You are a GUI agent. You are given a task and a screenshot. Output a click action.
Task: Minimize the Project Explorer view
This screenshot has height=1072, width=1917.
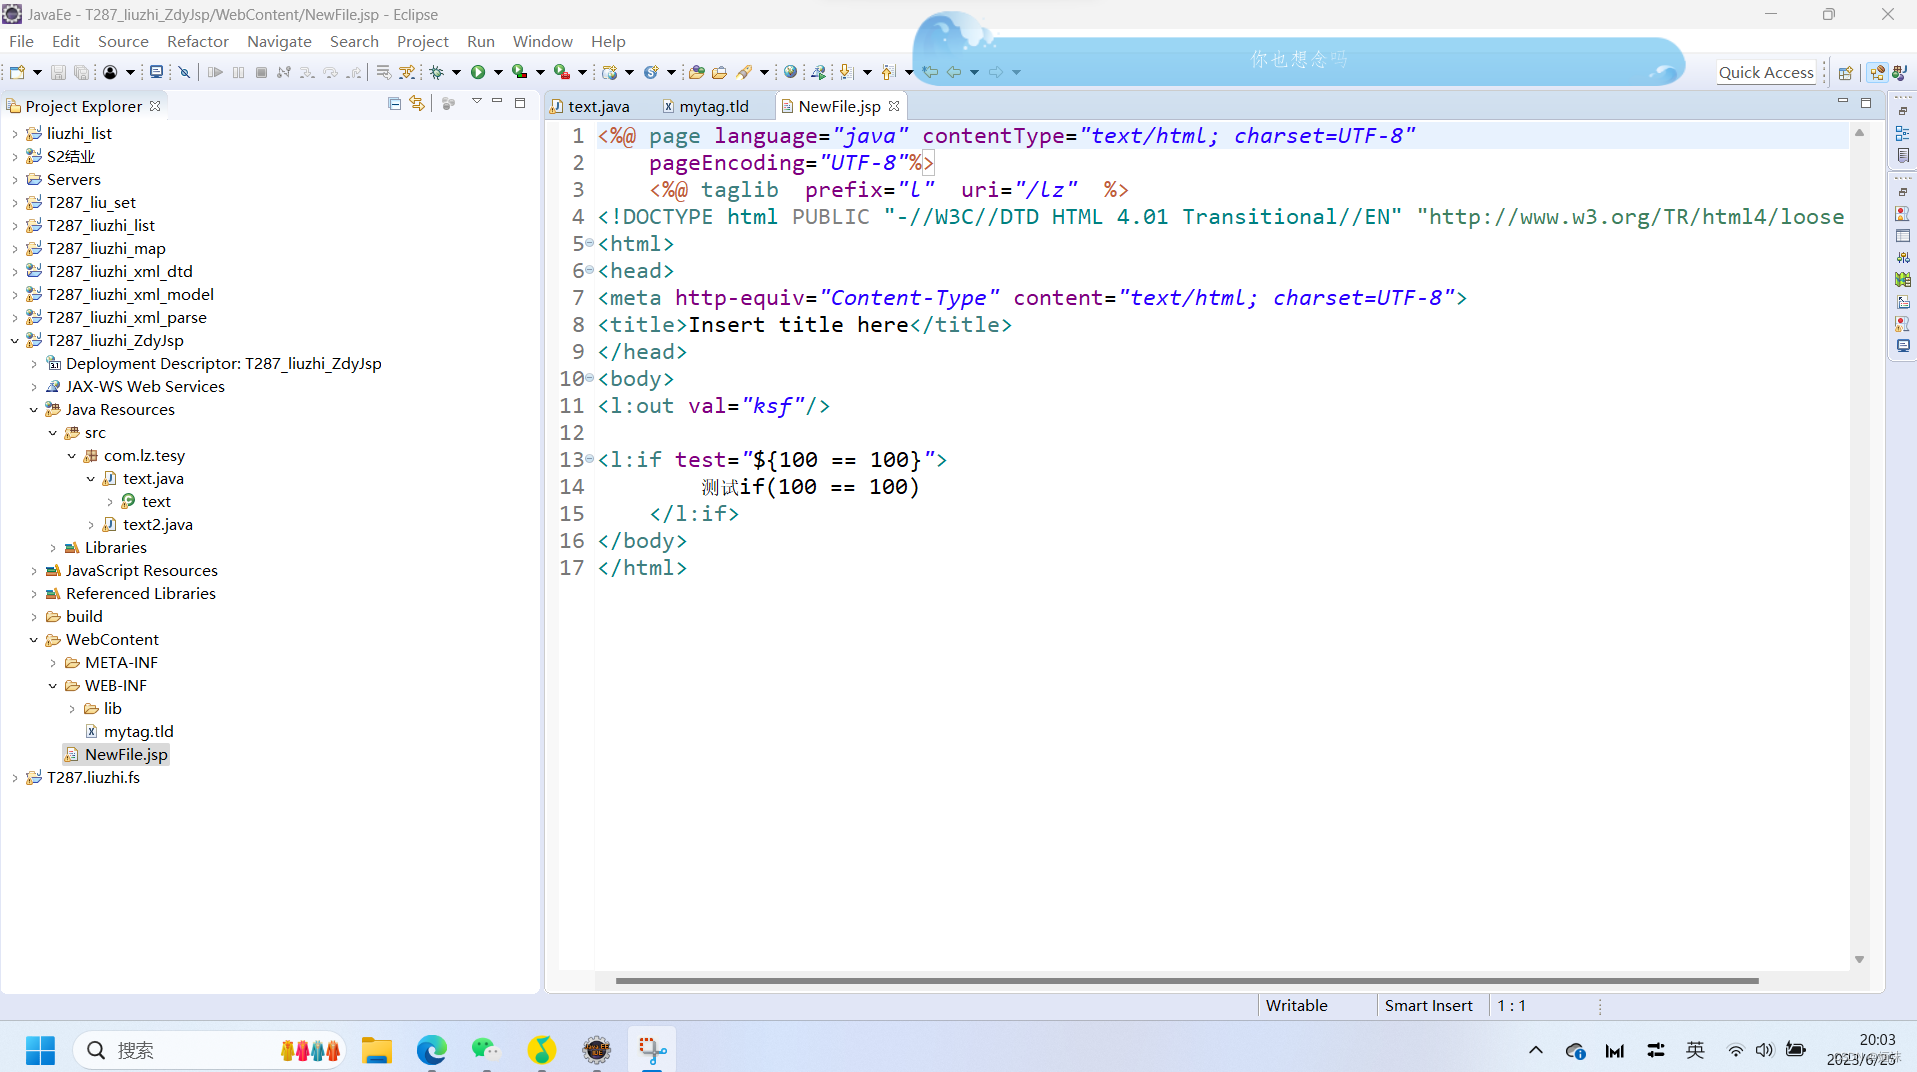pyautogui.click(x=497, y=102)
